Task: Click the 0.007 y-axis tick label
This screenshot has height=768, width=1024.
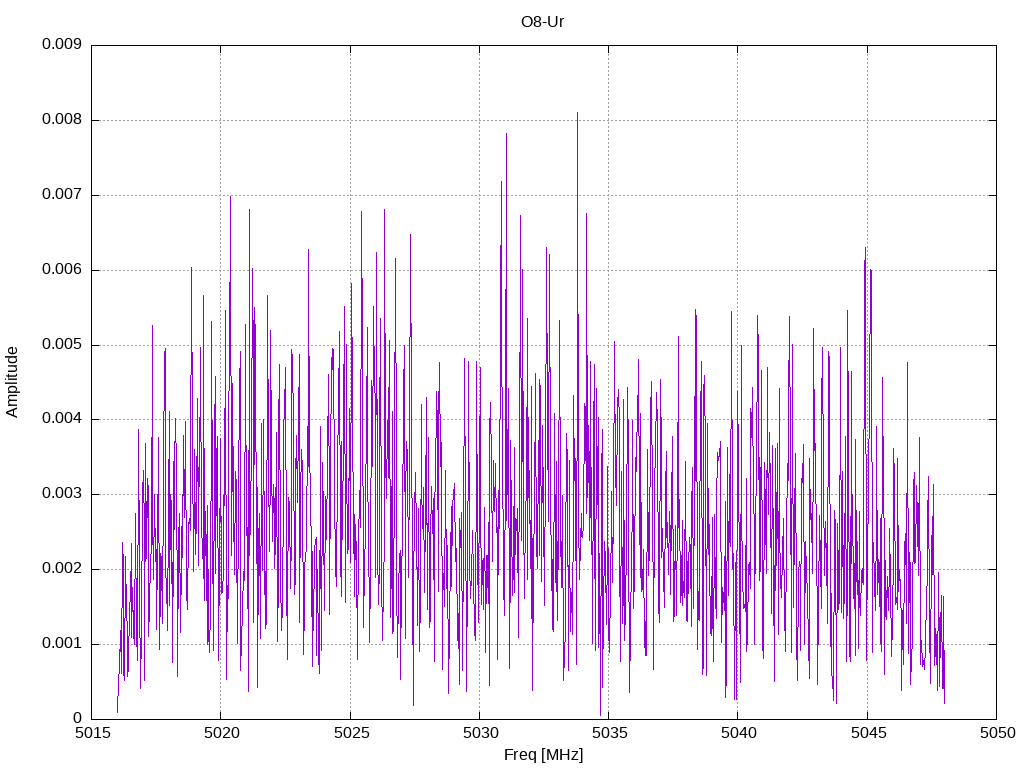Action: 62,195
